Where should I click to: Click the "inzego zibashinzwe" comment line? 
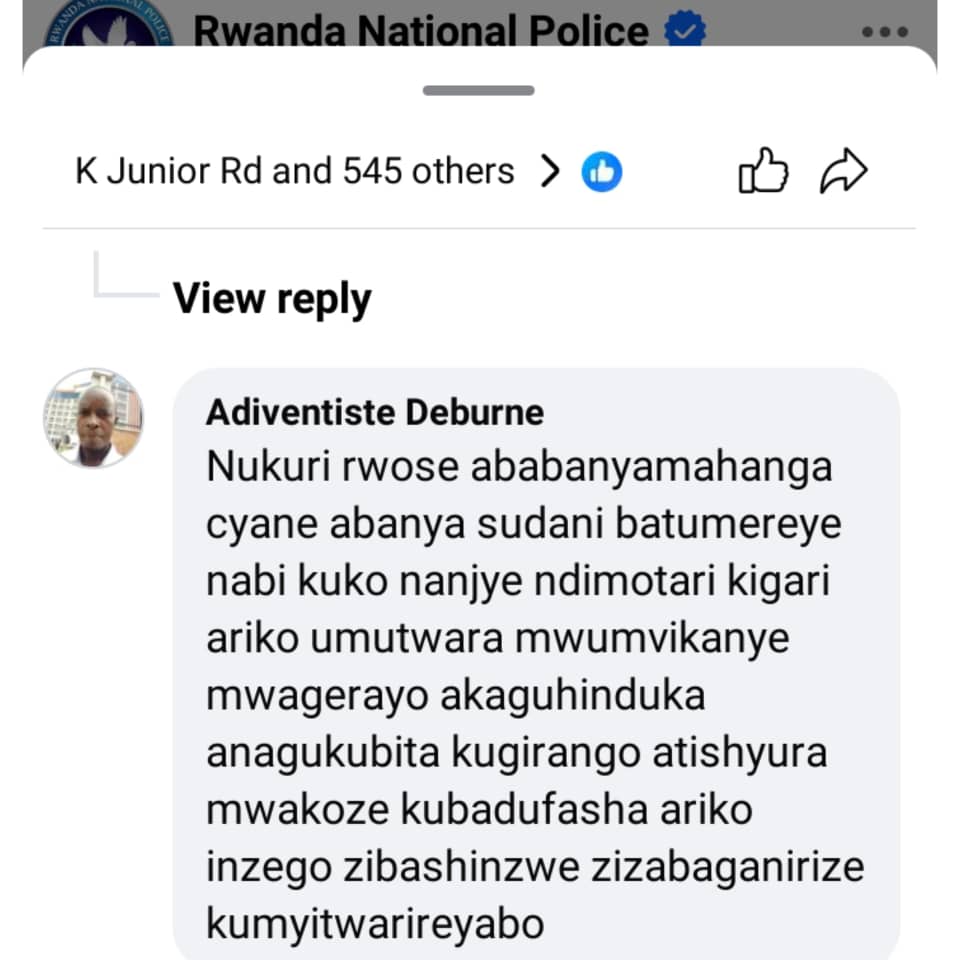(x=393, y=867)
